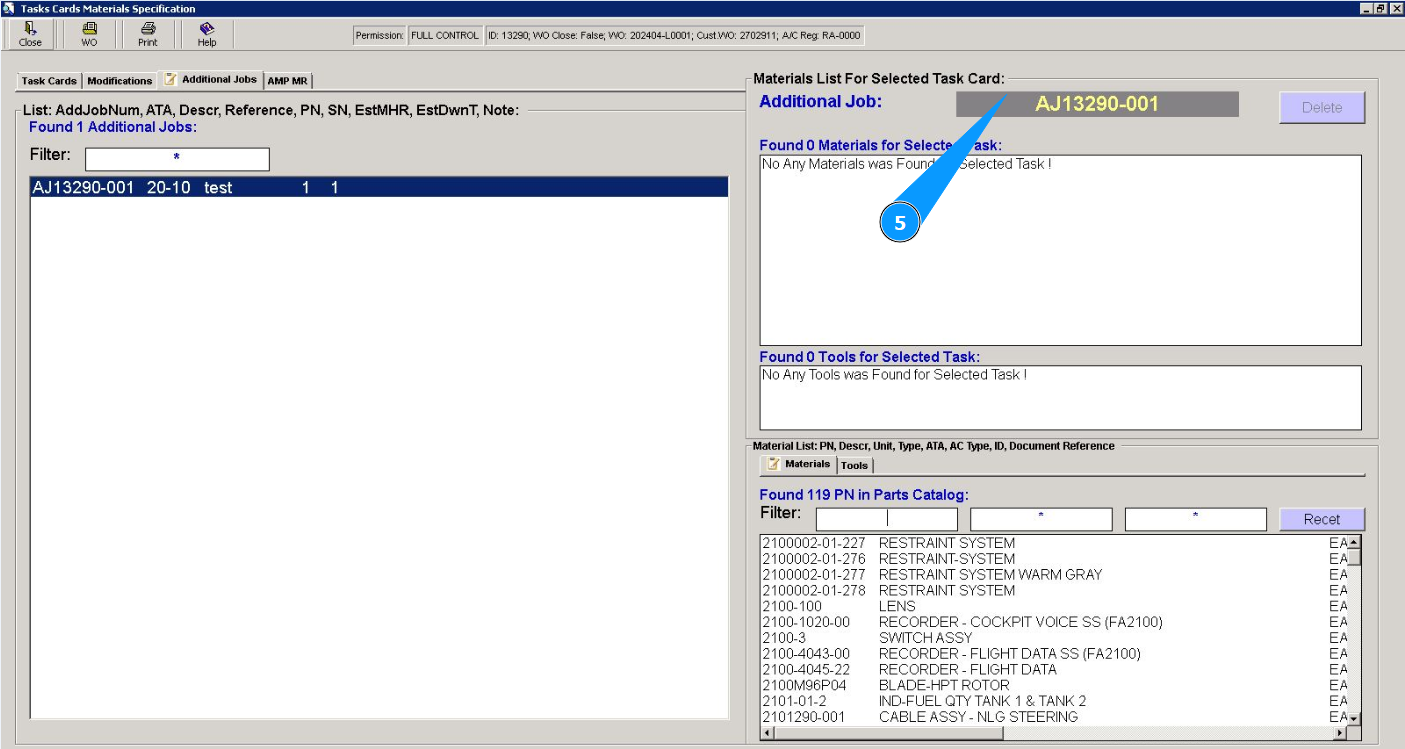This screenshot has height=749, width=1405.
Task: Open the WO work order toolbar icon
Action: 89,34
